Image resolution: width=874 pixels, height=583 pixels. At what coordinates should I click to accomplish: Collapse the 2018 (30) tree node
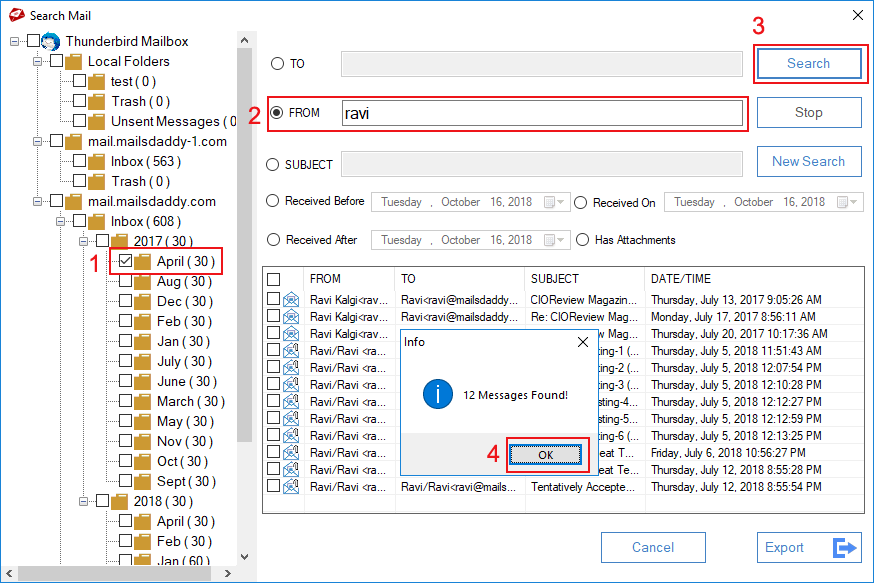[x=83, y=502]
